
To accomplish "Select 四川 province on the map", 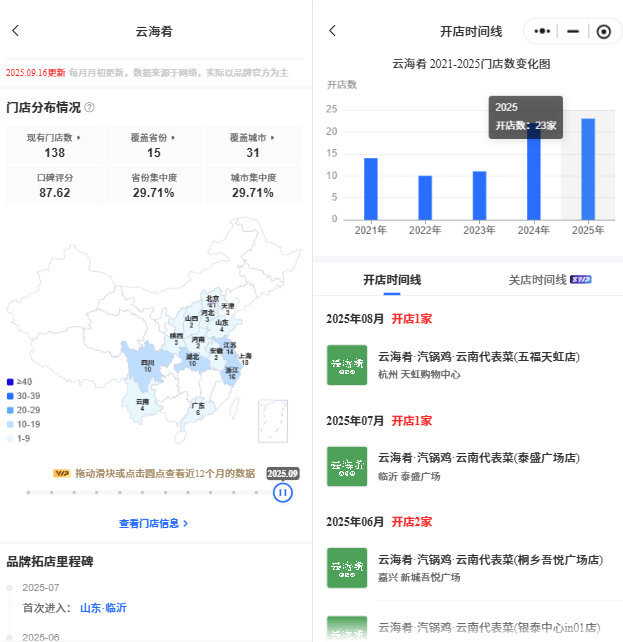I will (x=147, y=366).
